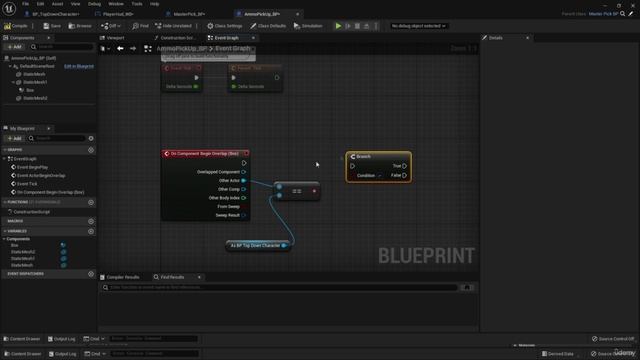Viewport: 640px width, 360px height.
Task: Open the debug object selector dropdown
Action: (418, 26)
